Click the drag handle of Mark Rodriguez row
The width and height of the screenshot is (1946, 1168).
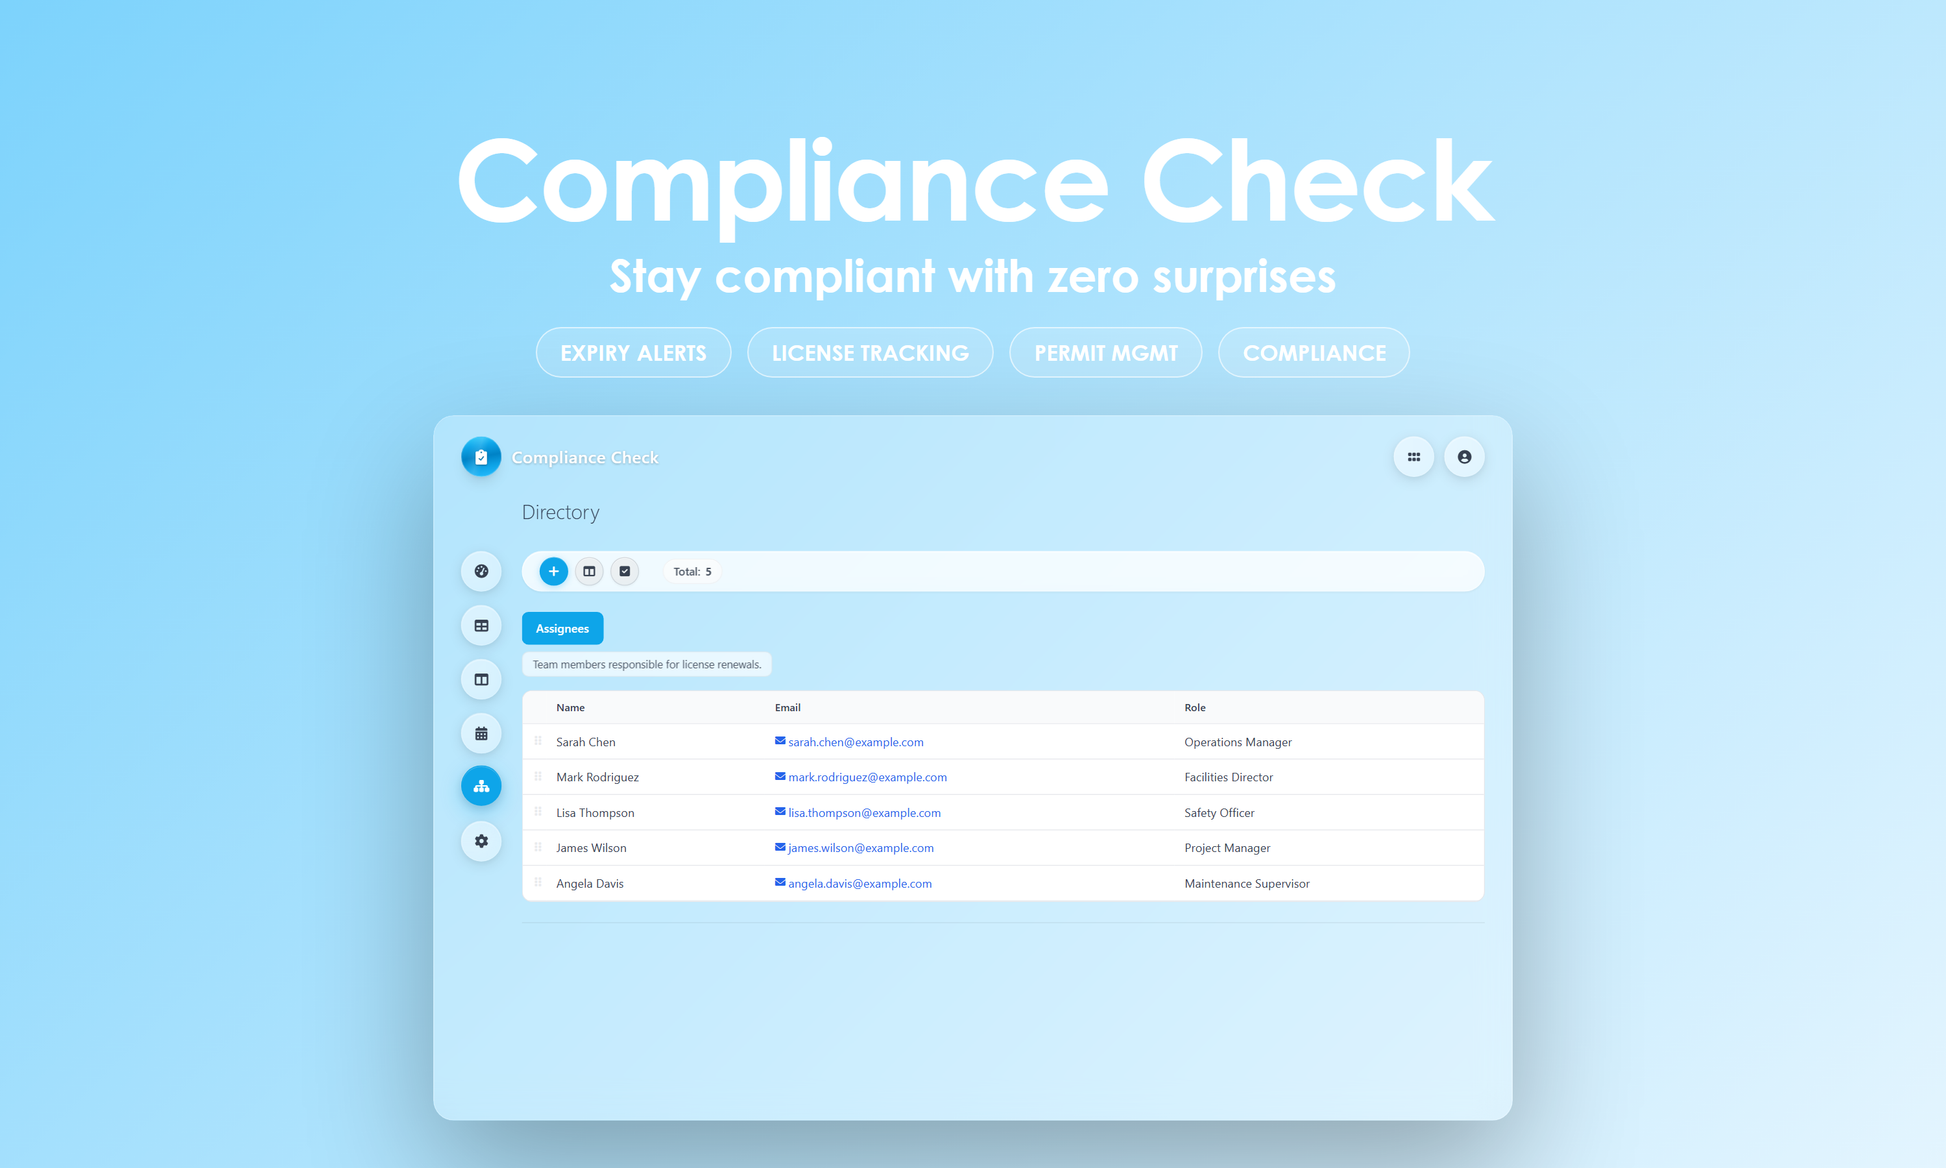pyautogui.click(x=538, y=776)
